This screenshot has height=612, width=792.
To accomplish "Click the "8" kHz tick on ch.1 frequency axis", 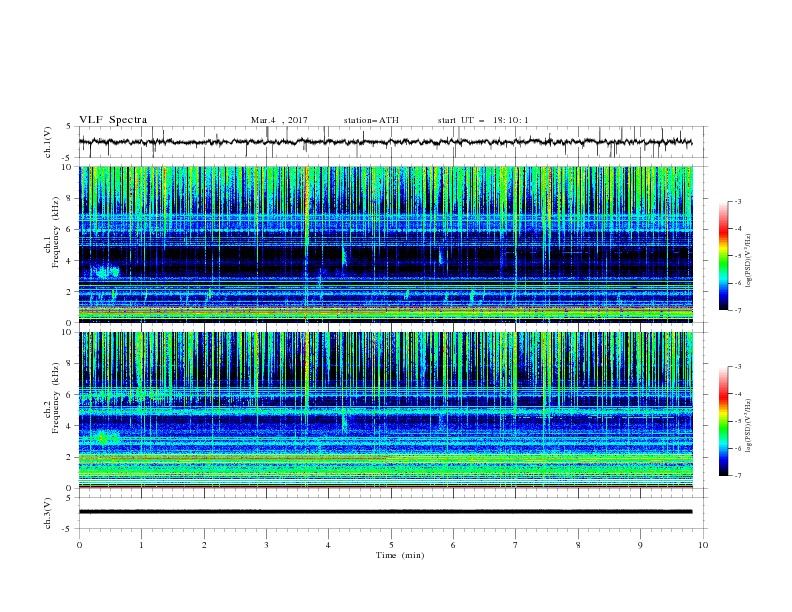I will pyautogui.click(x=69, y=198).
